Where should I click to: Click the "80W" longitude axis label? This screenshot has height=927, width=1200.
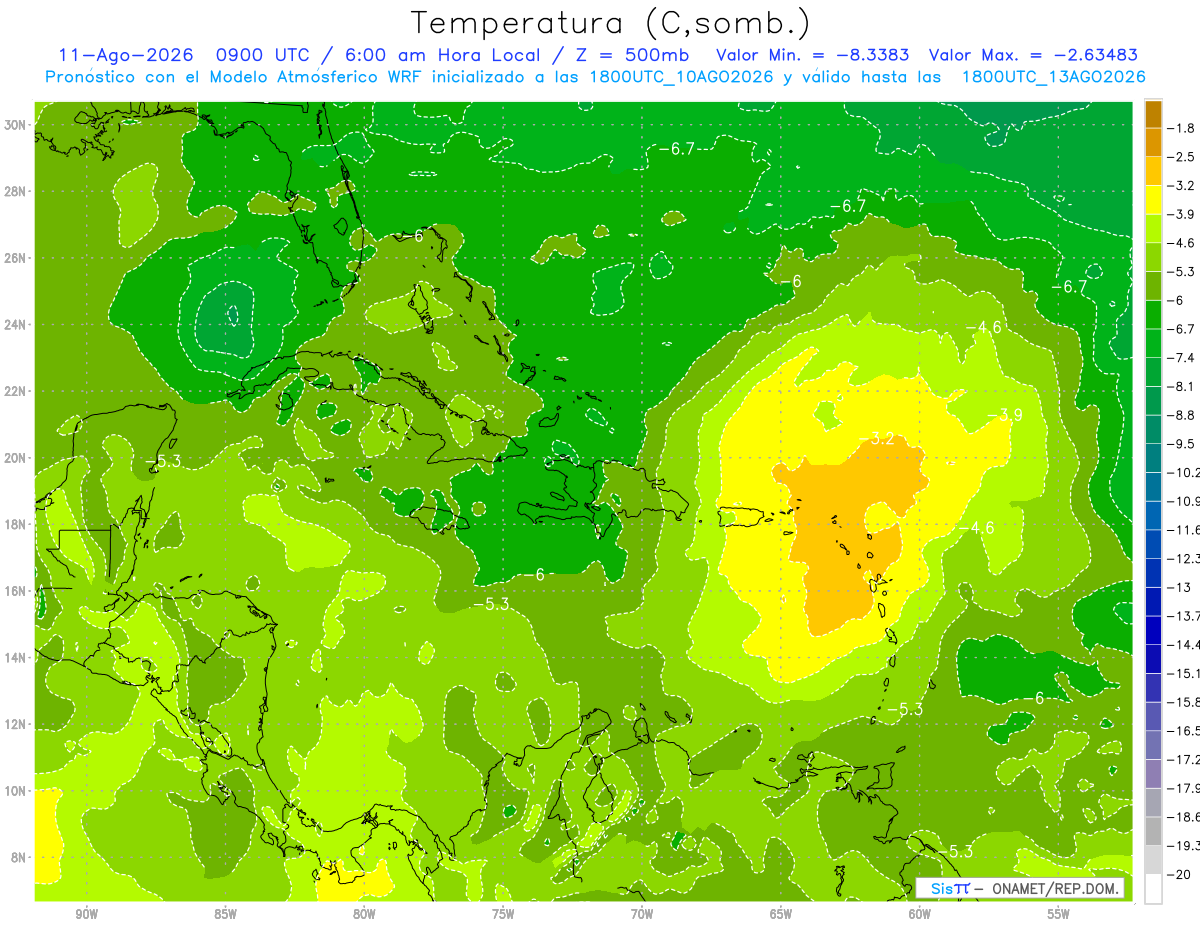click(364, 914)
